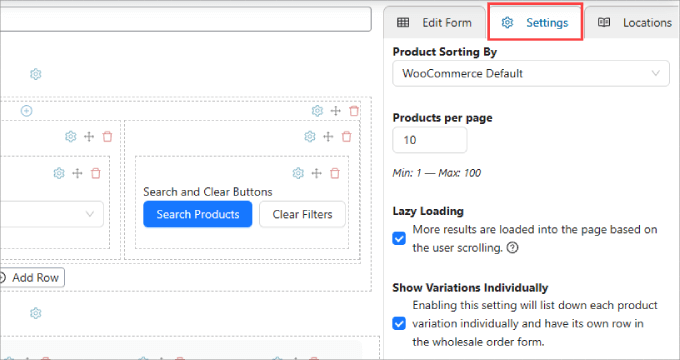
Task: Click move icon of the dropdown field's column
Action: pyautogui.click(x=89, y=137)
